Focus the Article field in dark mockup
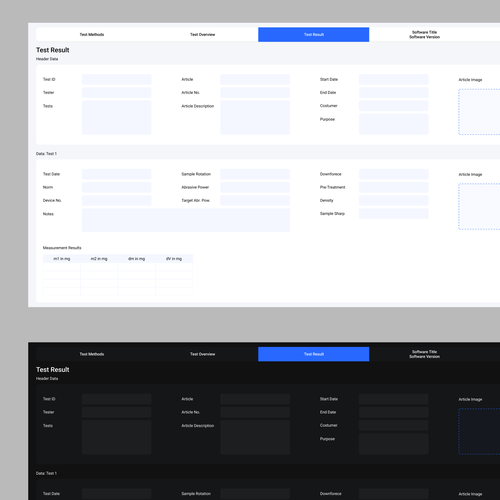 (x=255, y=399)
